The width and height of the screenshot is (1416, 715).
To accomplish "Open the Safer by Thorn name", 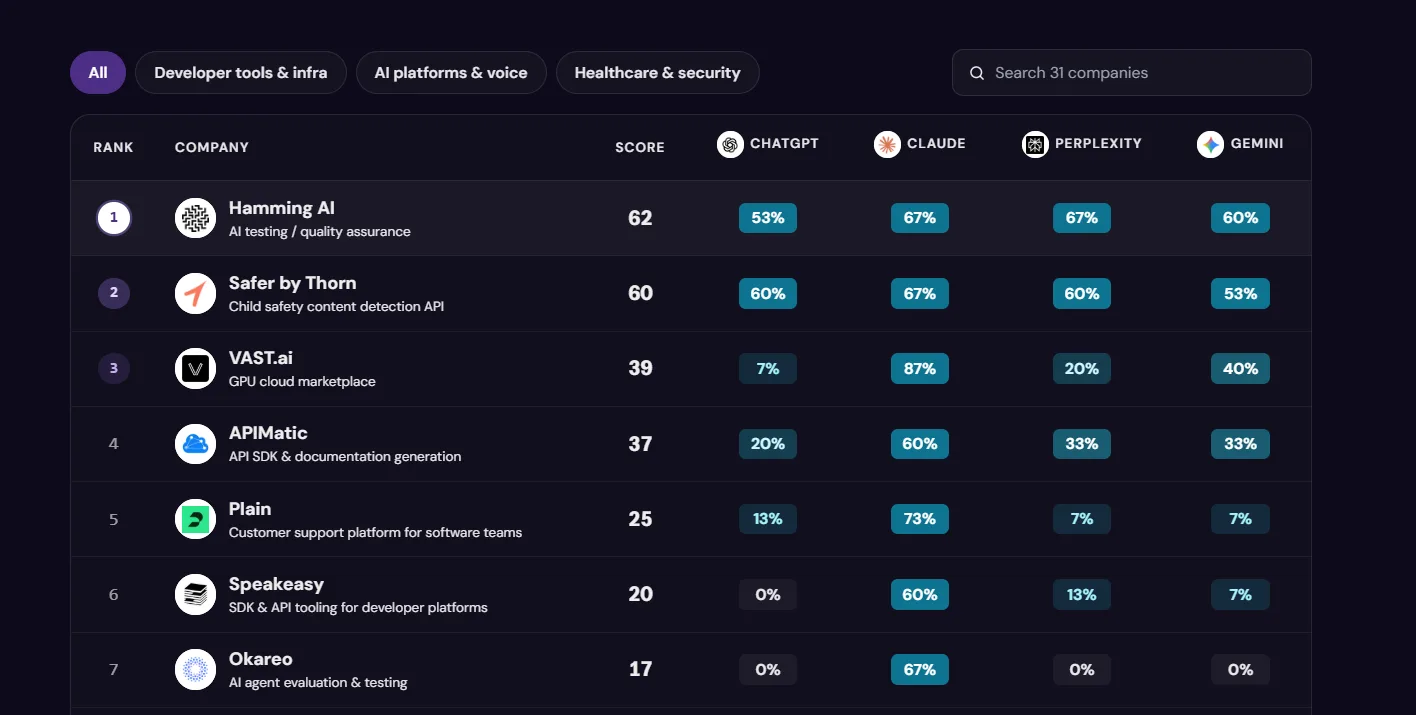I will 293,283.
